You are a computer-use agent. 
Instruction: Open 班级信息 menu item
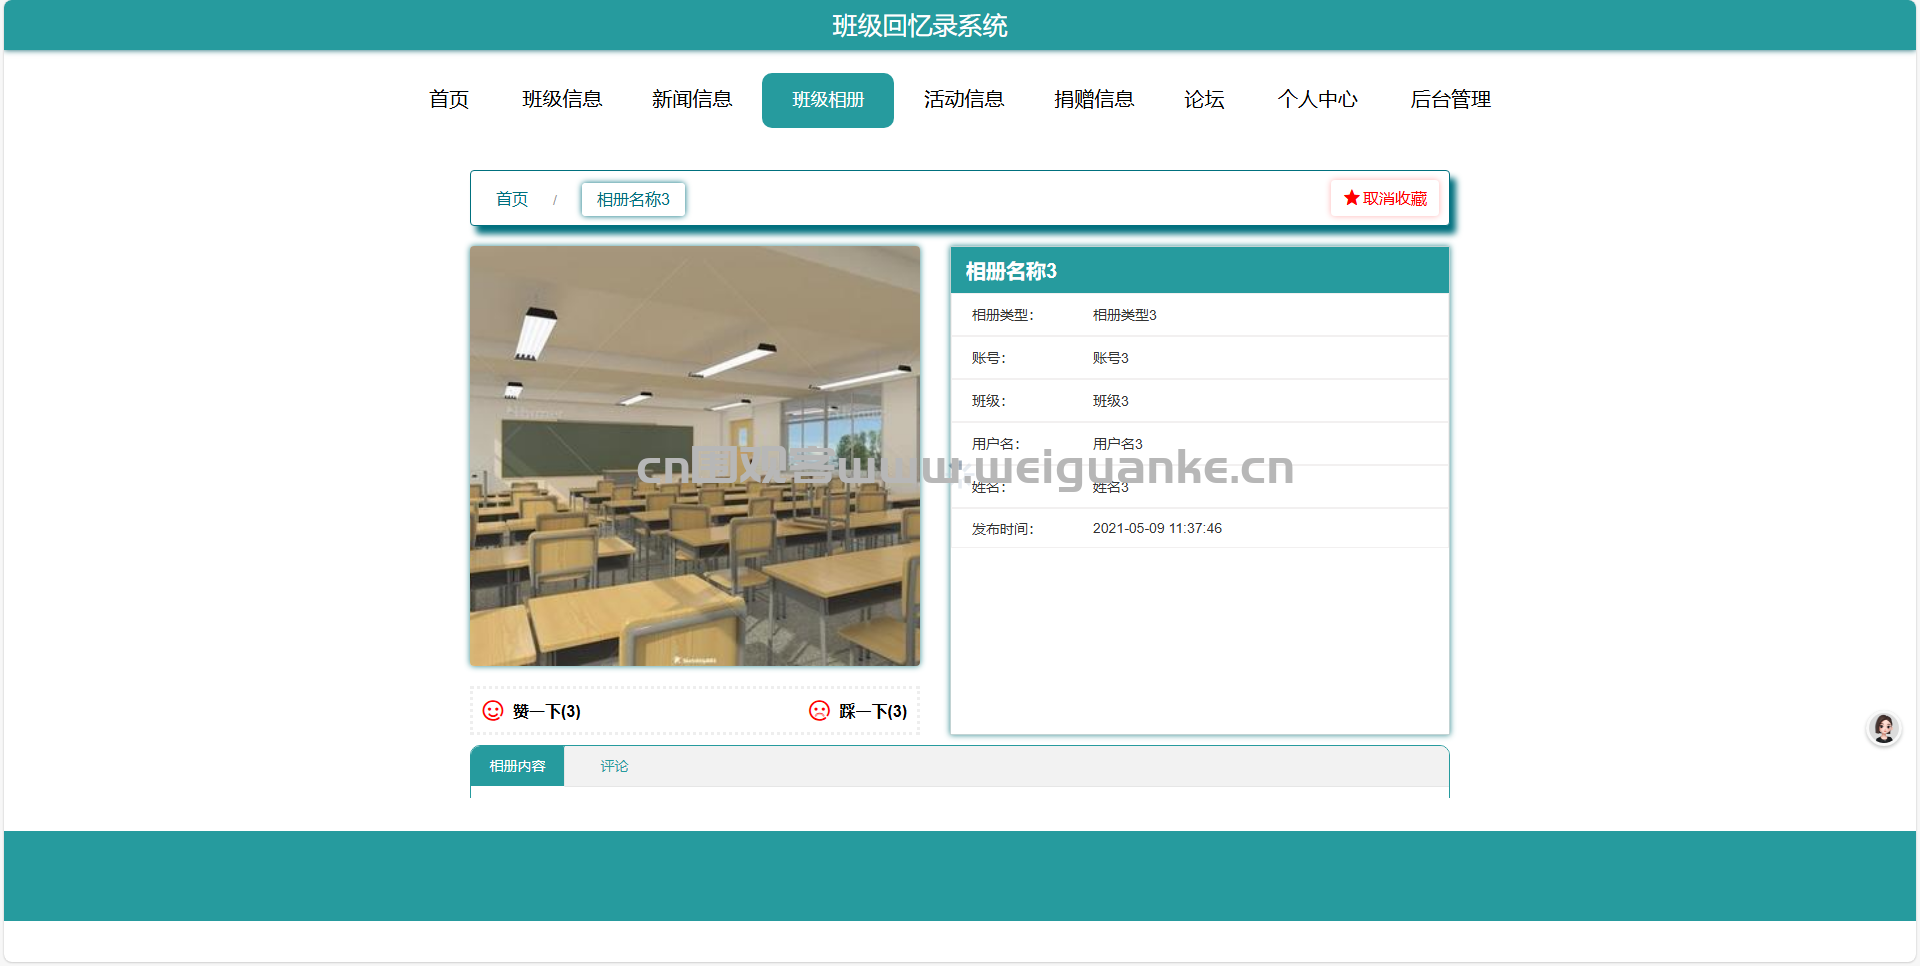pos(562,99)
